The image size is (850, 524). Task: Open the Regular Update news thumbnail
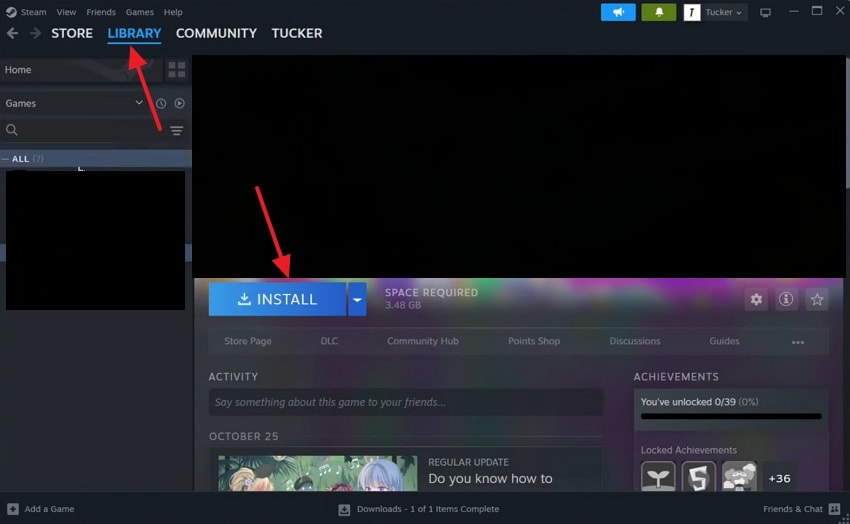click(x=318, y=473)
